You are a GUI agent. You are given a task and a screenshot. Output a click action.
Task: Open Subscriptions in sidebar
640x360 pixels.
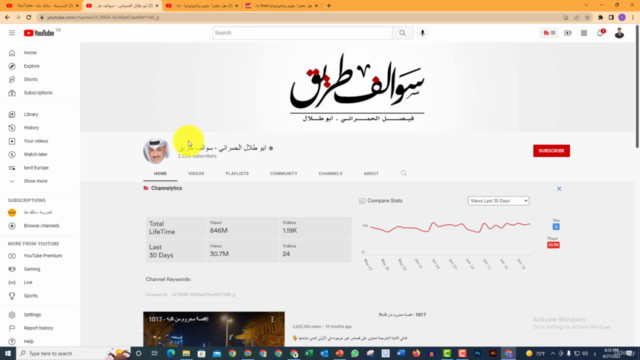tap(38, 93)
